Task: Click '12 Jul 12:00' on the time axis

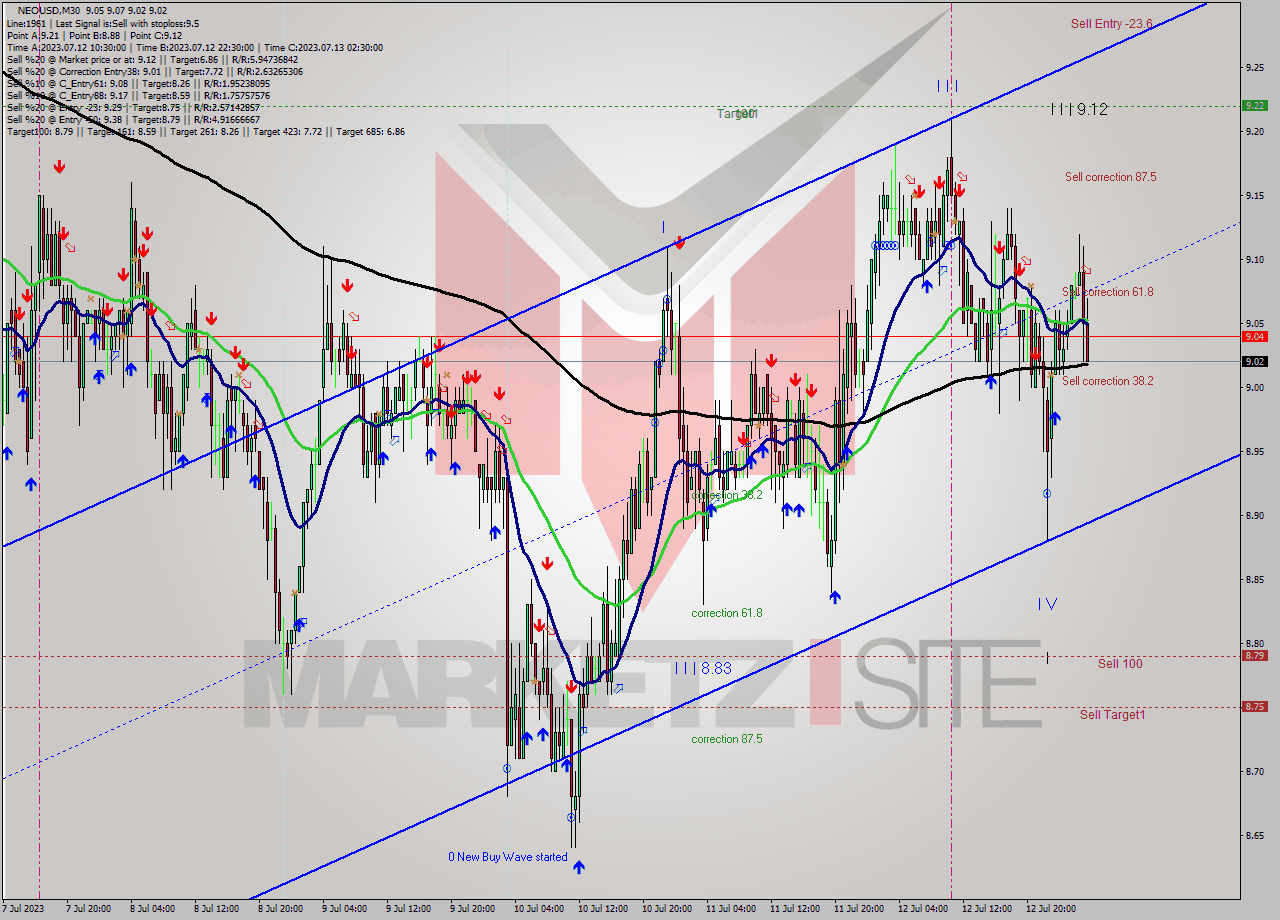Action: (x=987, y=909)
